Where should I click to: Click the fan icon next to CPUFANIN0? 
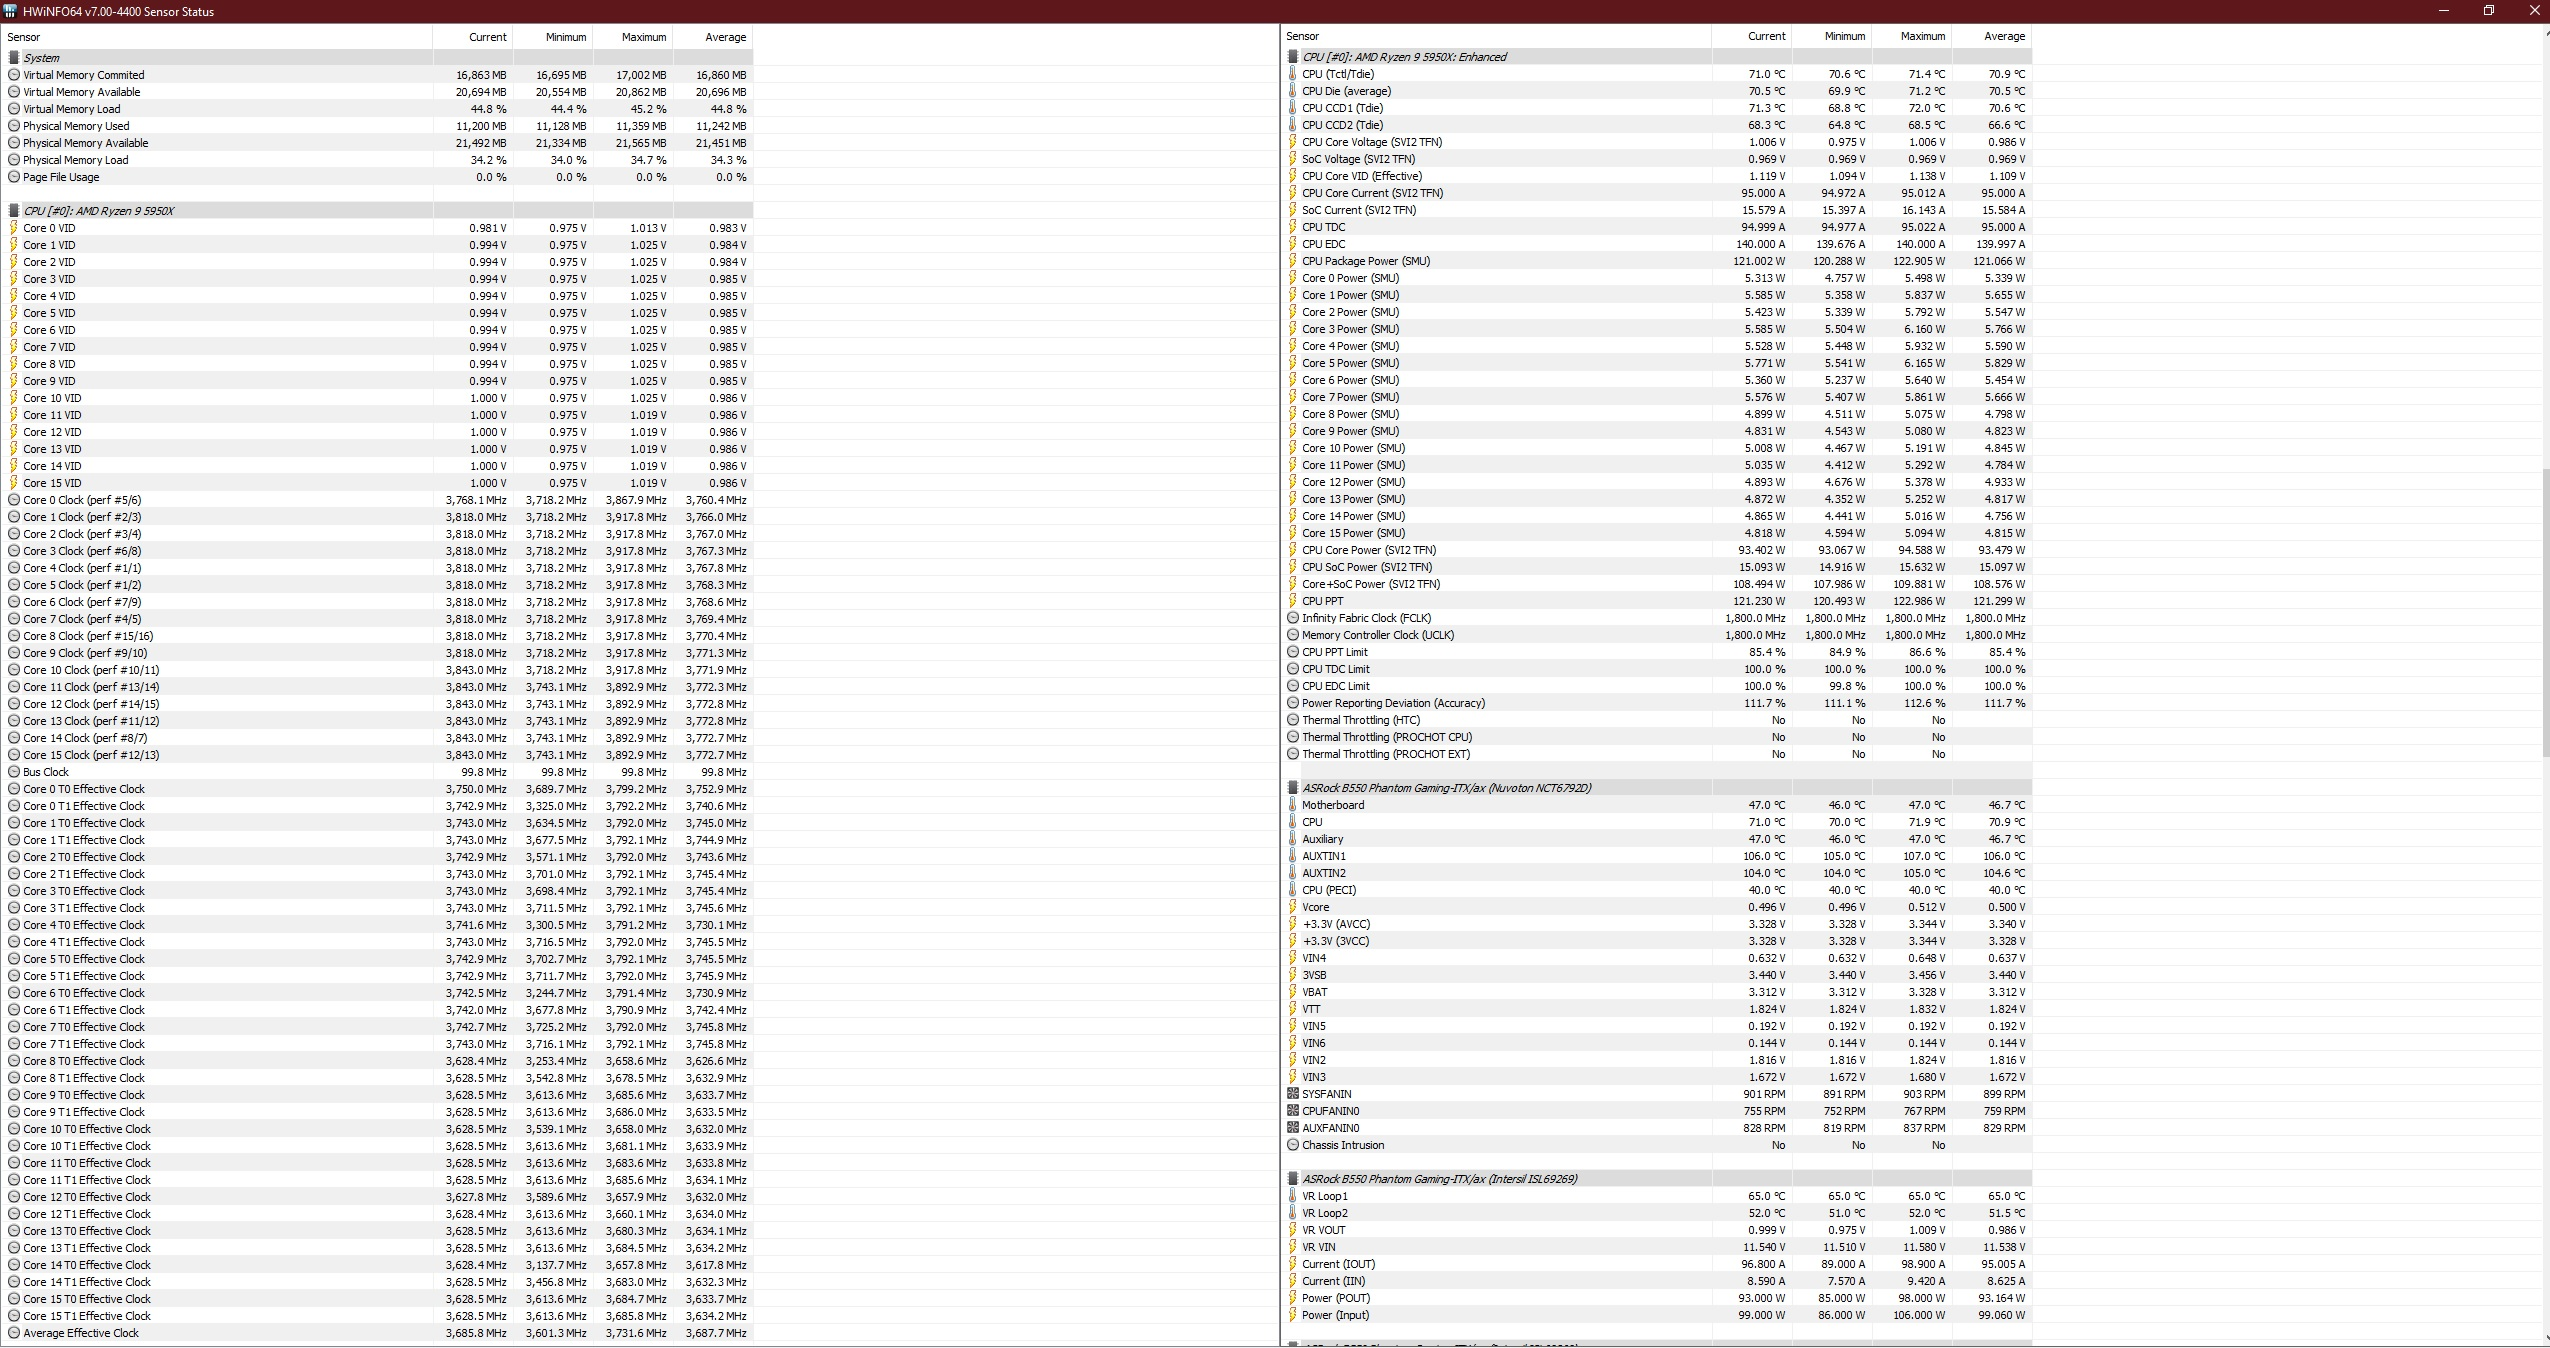click(x=1293, y=1111)
